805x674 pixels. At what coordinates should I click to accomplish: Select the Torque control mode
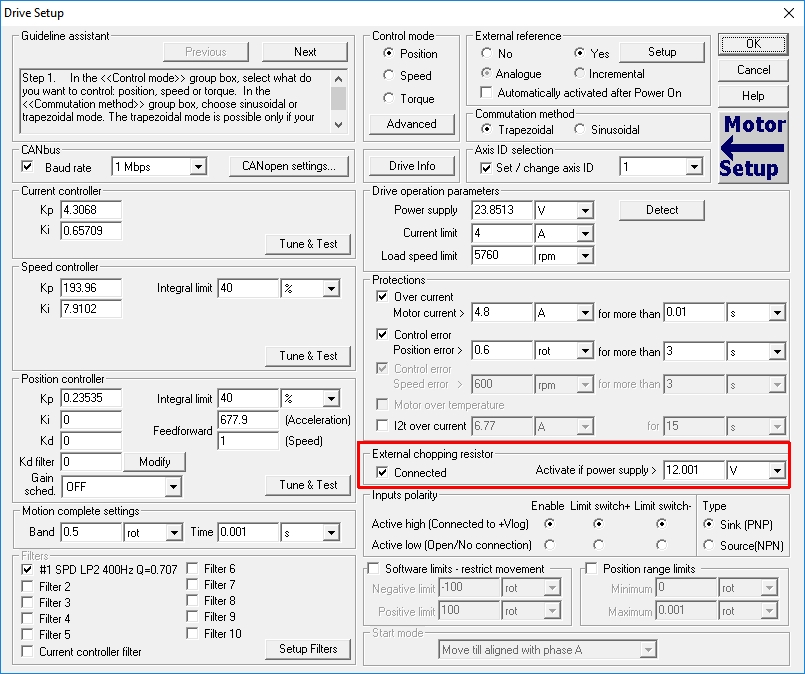[389, 98]
